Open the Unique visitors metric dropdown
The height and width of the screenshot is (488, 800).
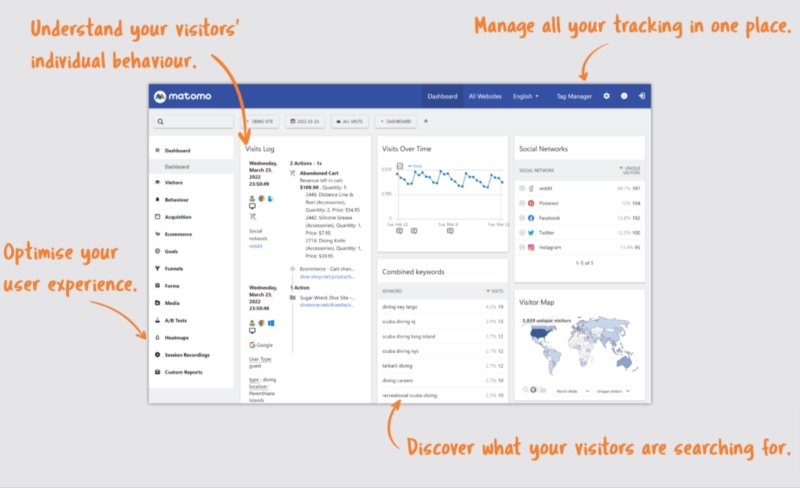[x=612, y=391]
